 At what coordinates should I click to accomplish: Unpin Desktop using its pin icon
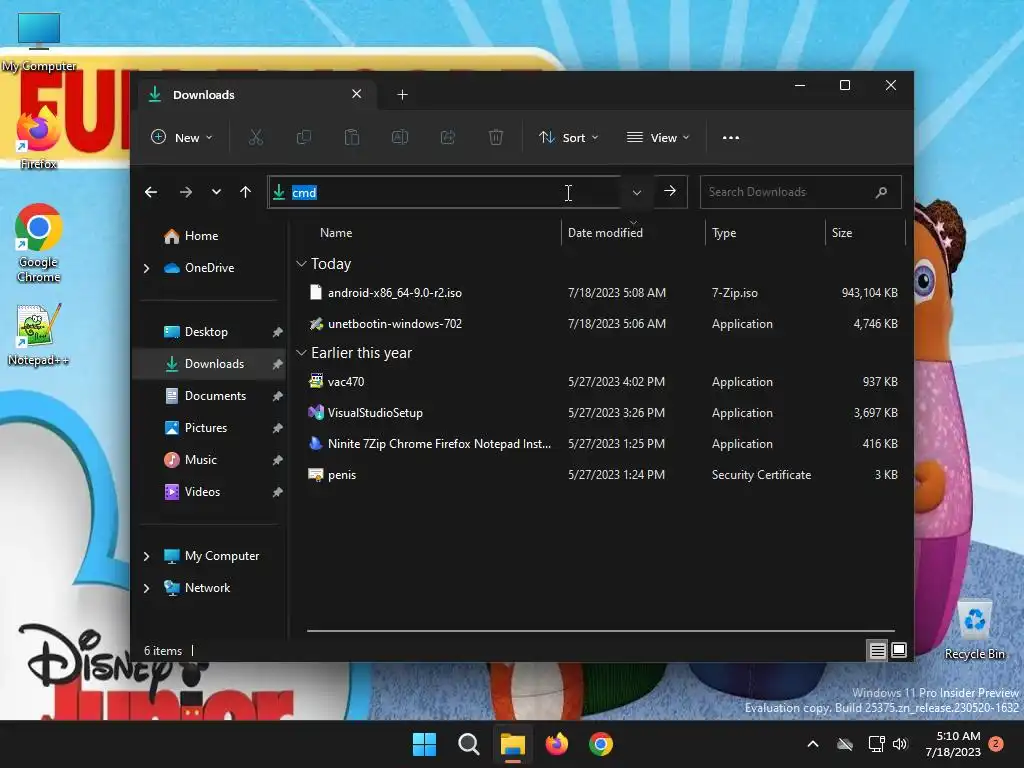pos(278,332)
